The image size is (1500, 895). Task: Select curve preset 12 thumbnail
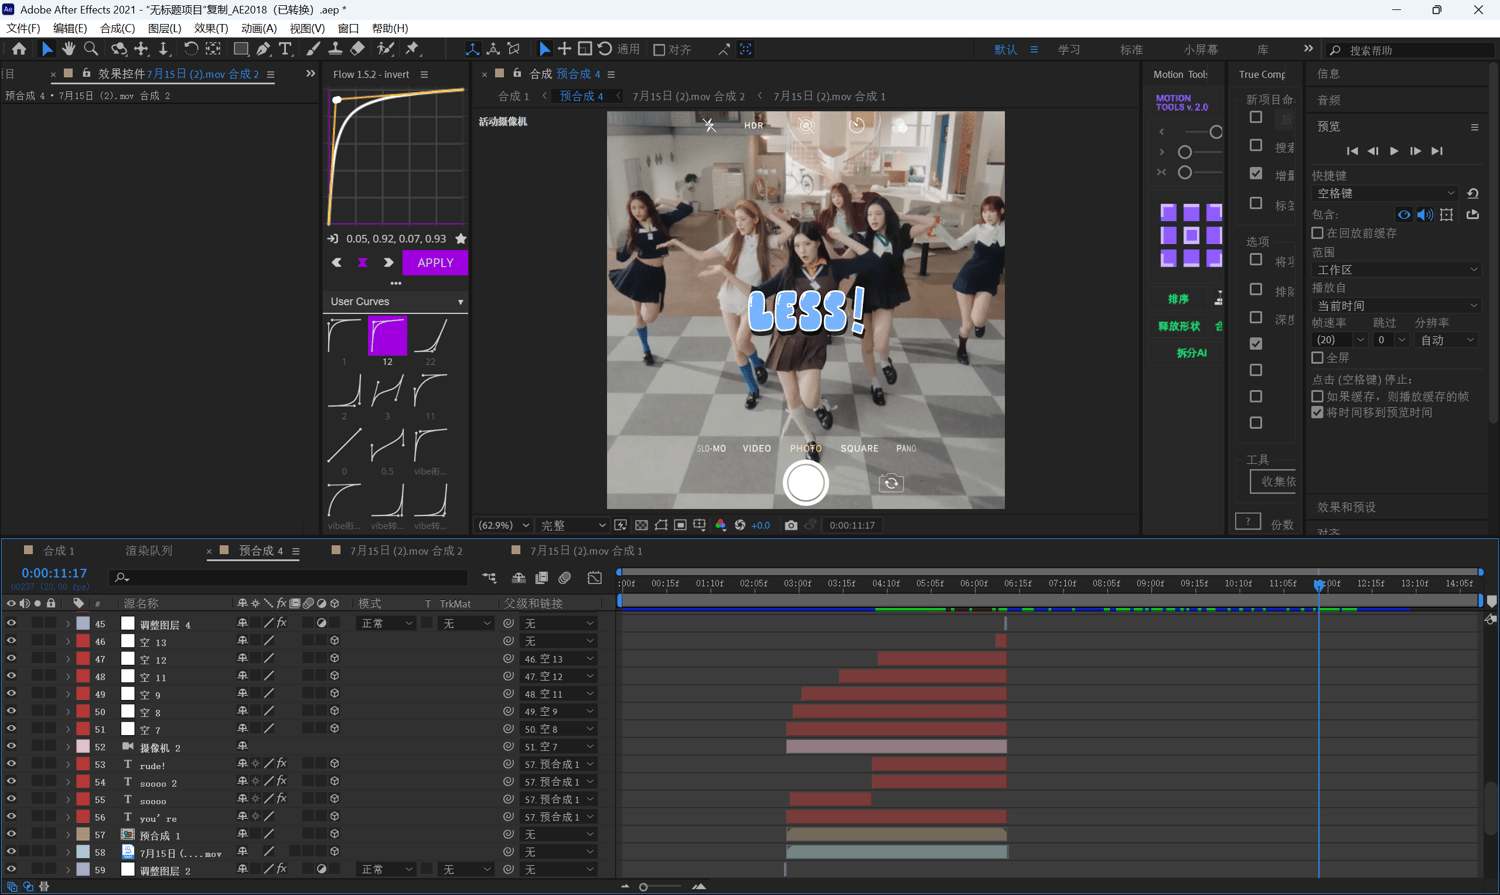[387, 337]
